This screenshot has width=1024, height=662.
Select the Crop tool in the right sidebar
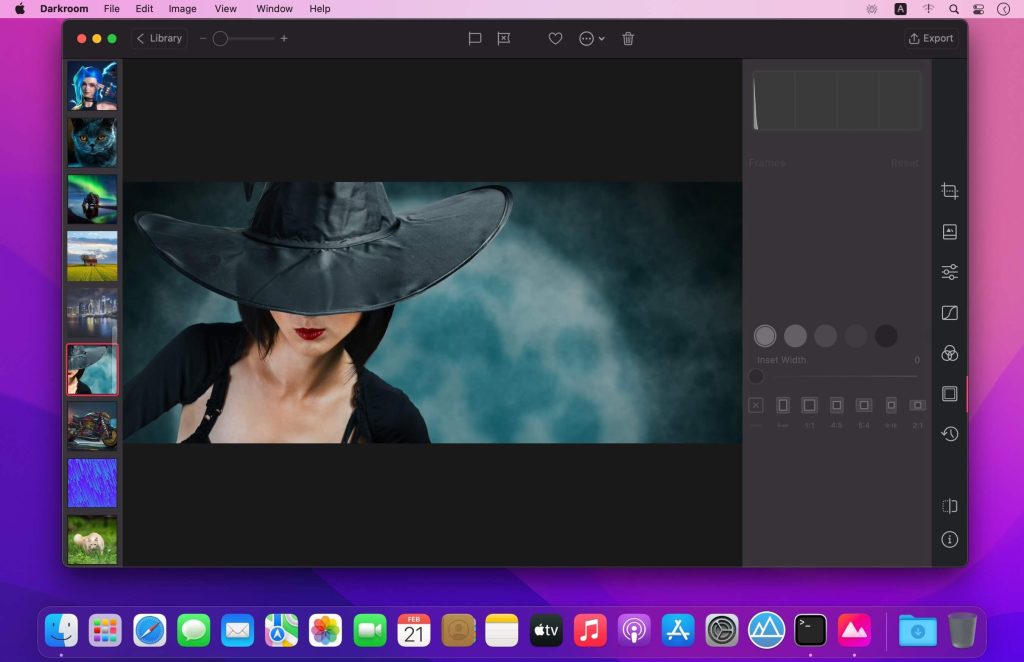(949, 190)
